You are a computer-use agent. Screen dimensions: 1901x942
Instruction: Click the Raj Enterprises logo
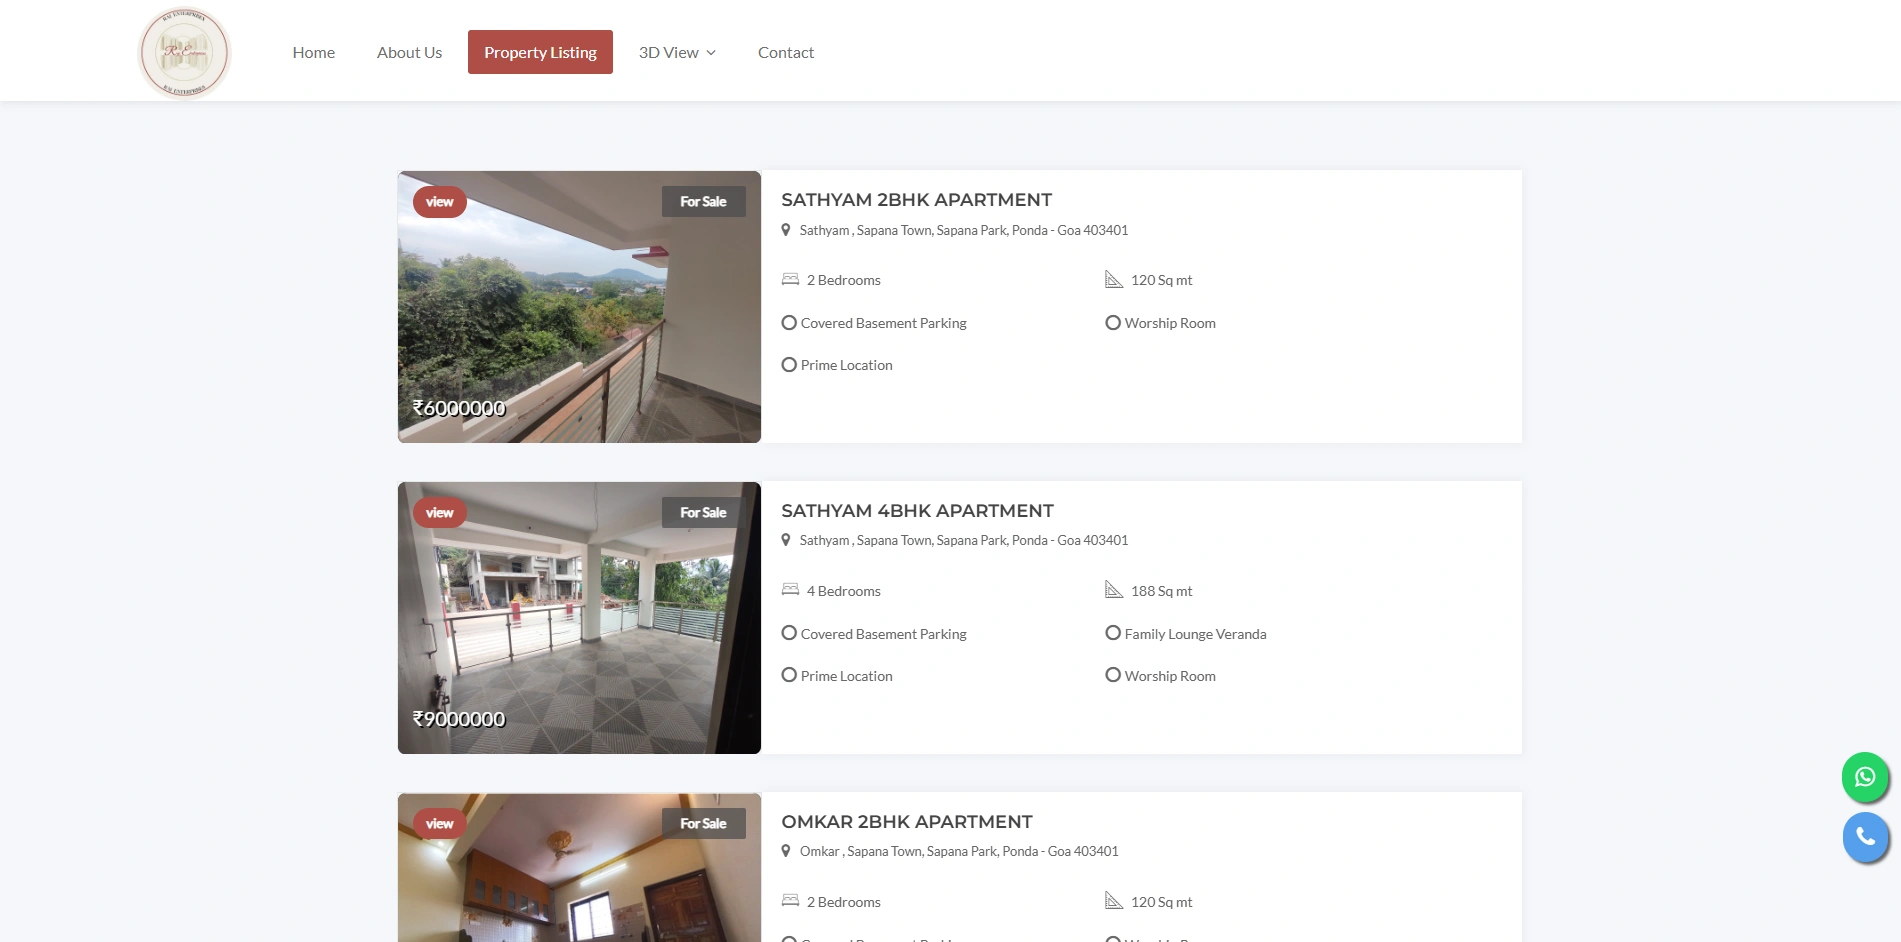click(184, 52)
